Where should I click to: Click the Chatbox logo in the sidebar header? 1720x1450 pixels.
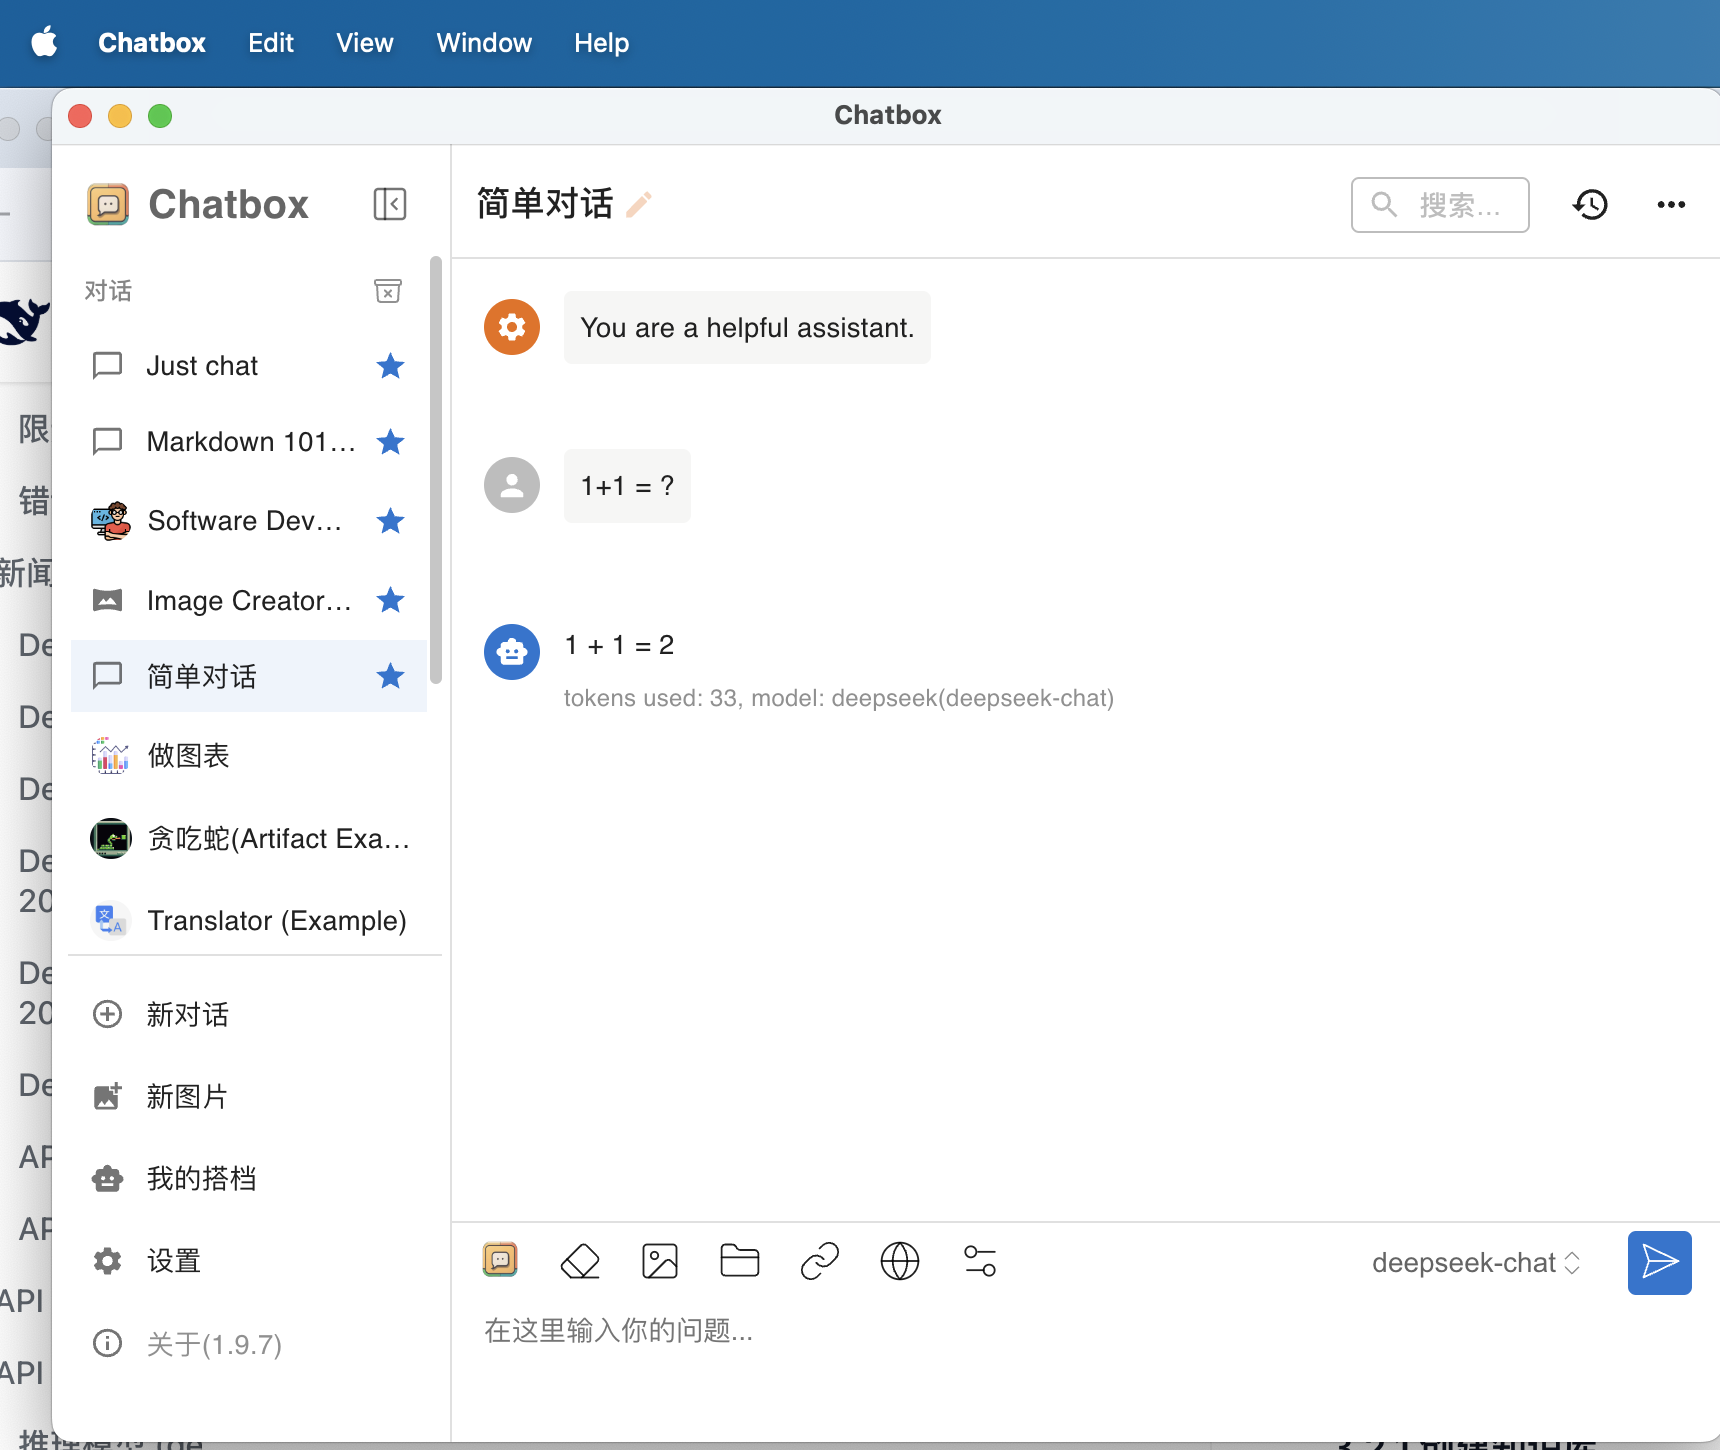pyautogui.click(x=108, y=204)
